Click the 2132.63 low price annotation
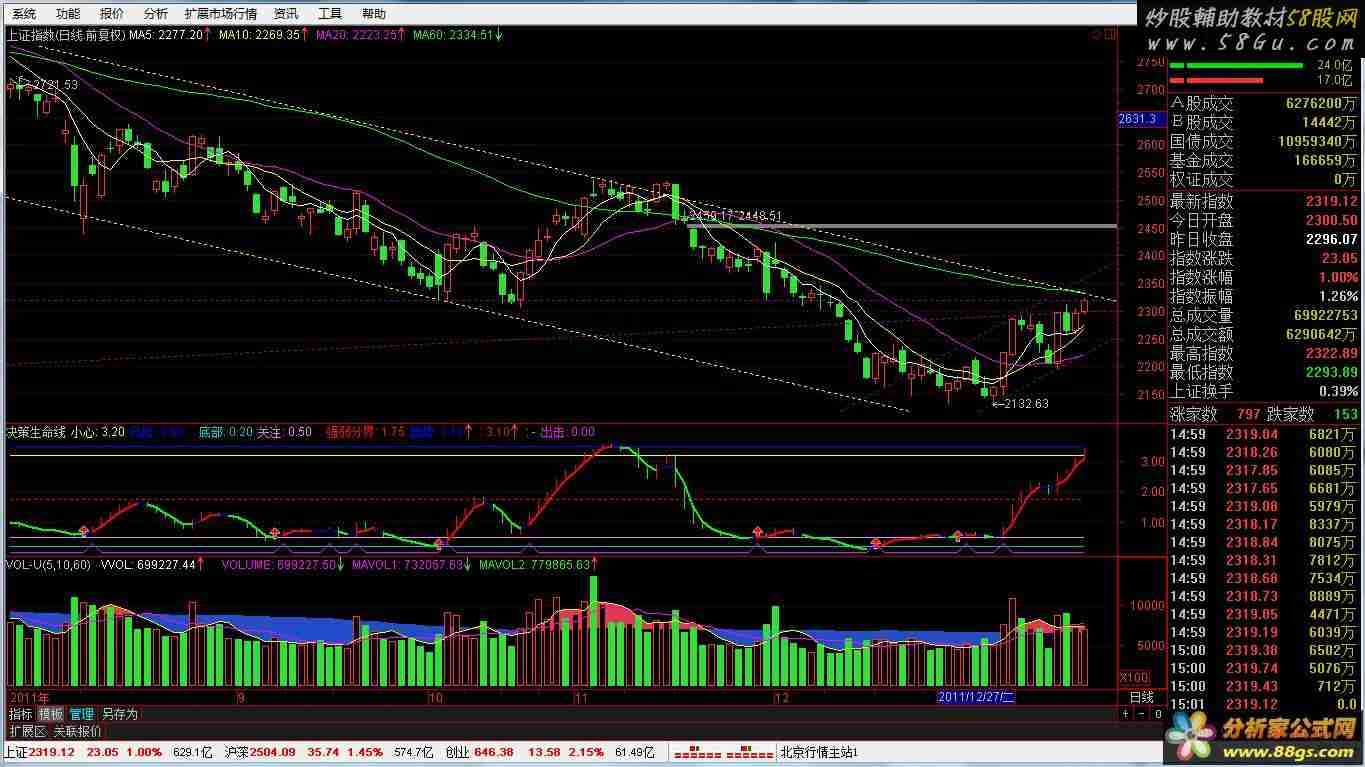Image resolution: width=1365 pixels, height=767 pixels. coord(1021,404)
